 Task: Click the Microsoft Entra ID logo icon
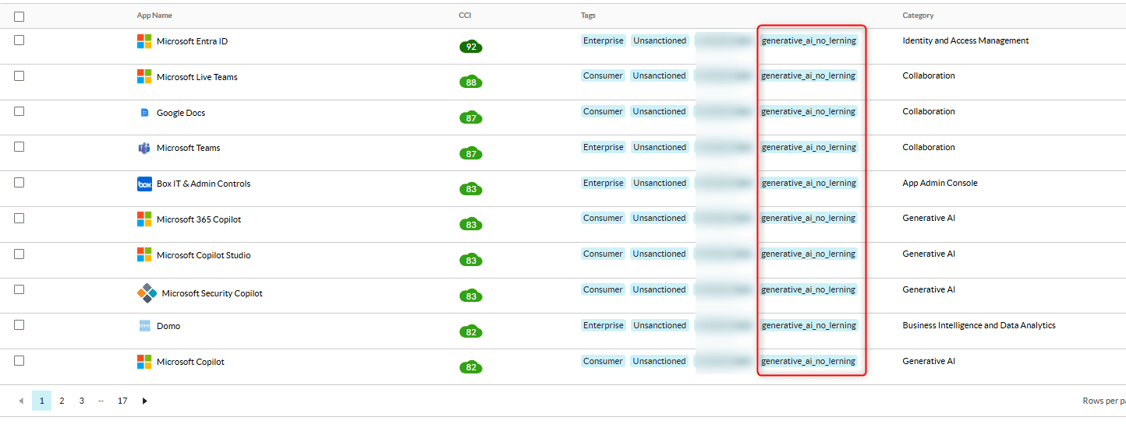click(144, 42)
